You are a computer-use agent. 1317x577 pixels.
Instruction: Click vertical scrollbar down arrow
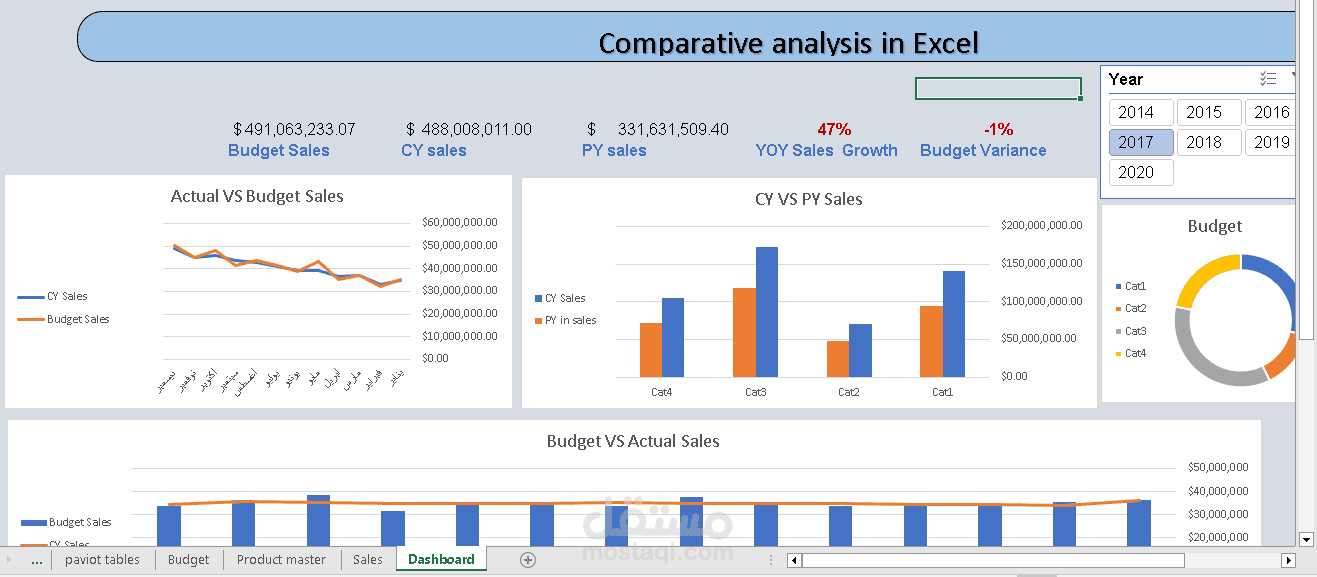pyautogui.click(x=1304, y=538)
